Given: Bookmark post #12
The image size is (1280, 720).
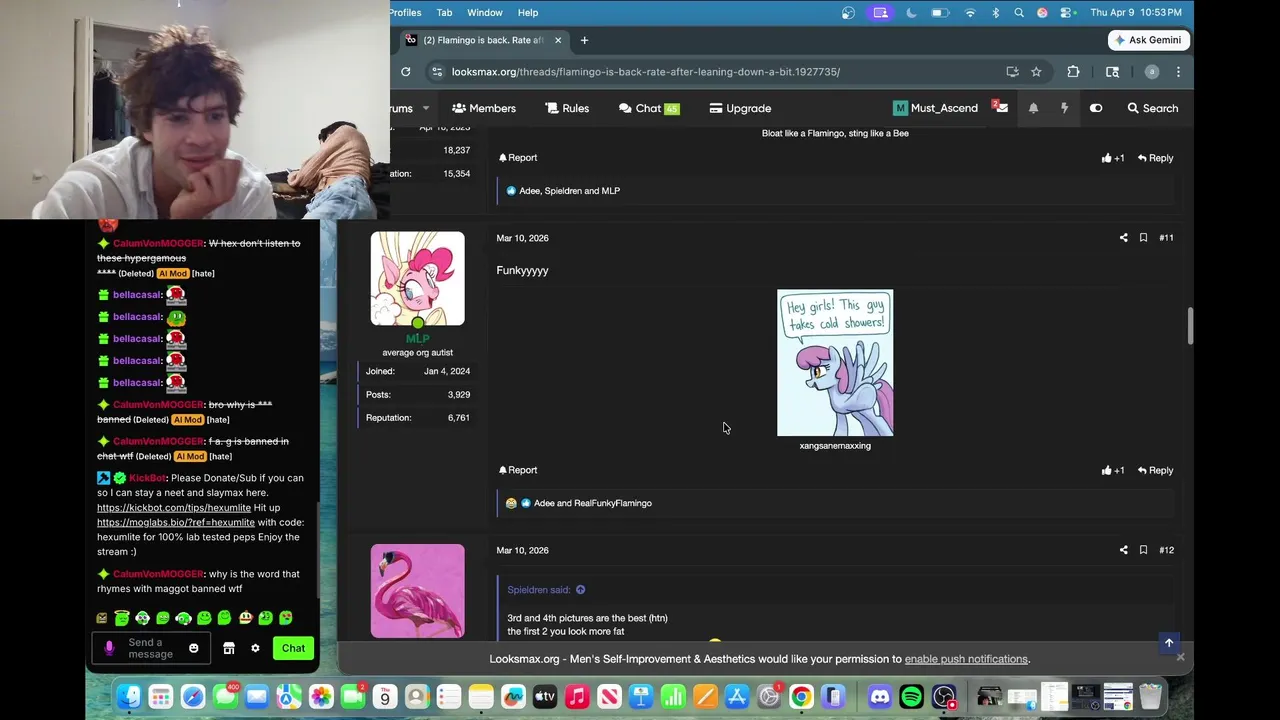Looking at the screenshot, I should [1143, 550].
